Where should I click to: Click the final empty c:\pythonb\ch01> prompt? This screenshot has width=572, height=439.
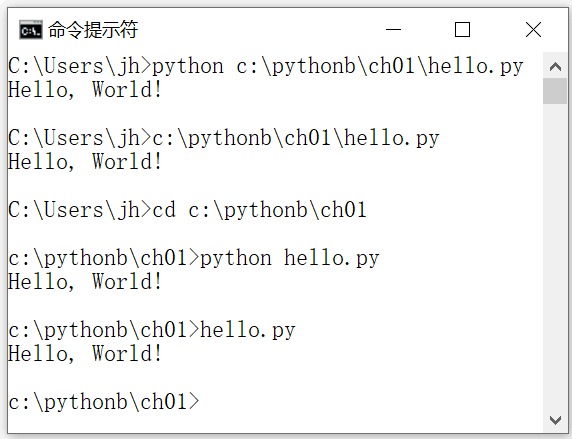click(104, 402)
